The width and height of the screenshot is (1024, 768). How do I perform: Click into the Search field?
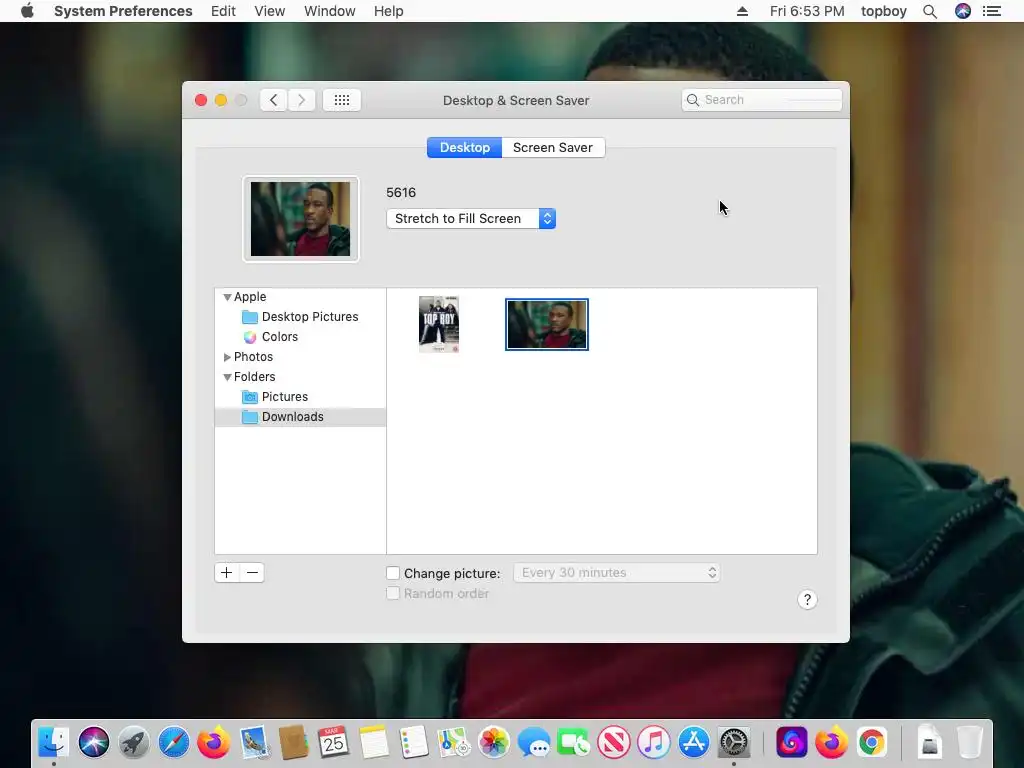(x=761, y=100)
